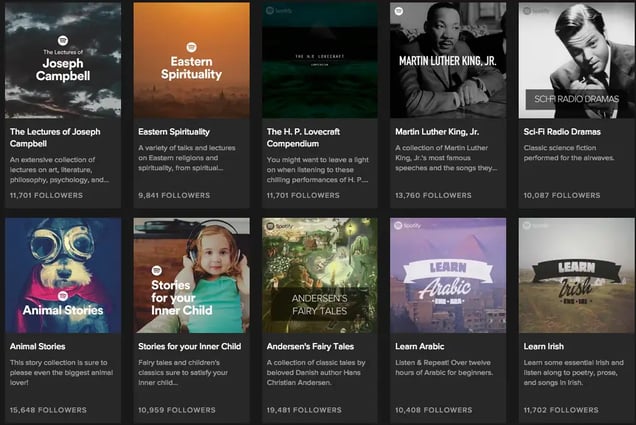The image size is (636, 425).
Task: Click Spotify logo on Martin Luther King cover
Action: [398, 12]
